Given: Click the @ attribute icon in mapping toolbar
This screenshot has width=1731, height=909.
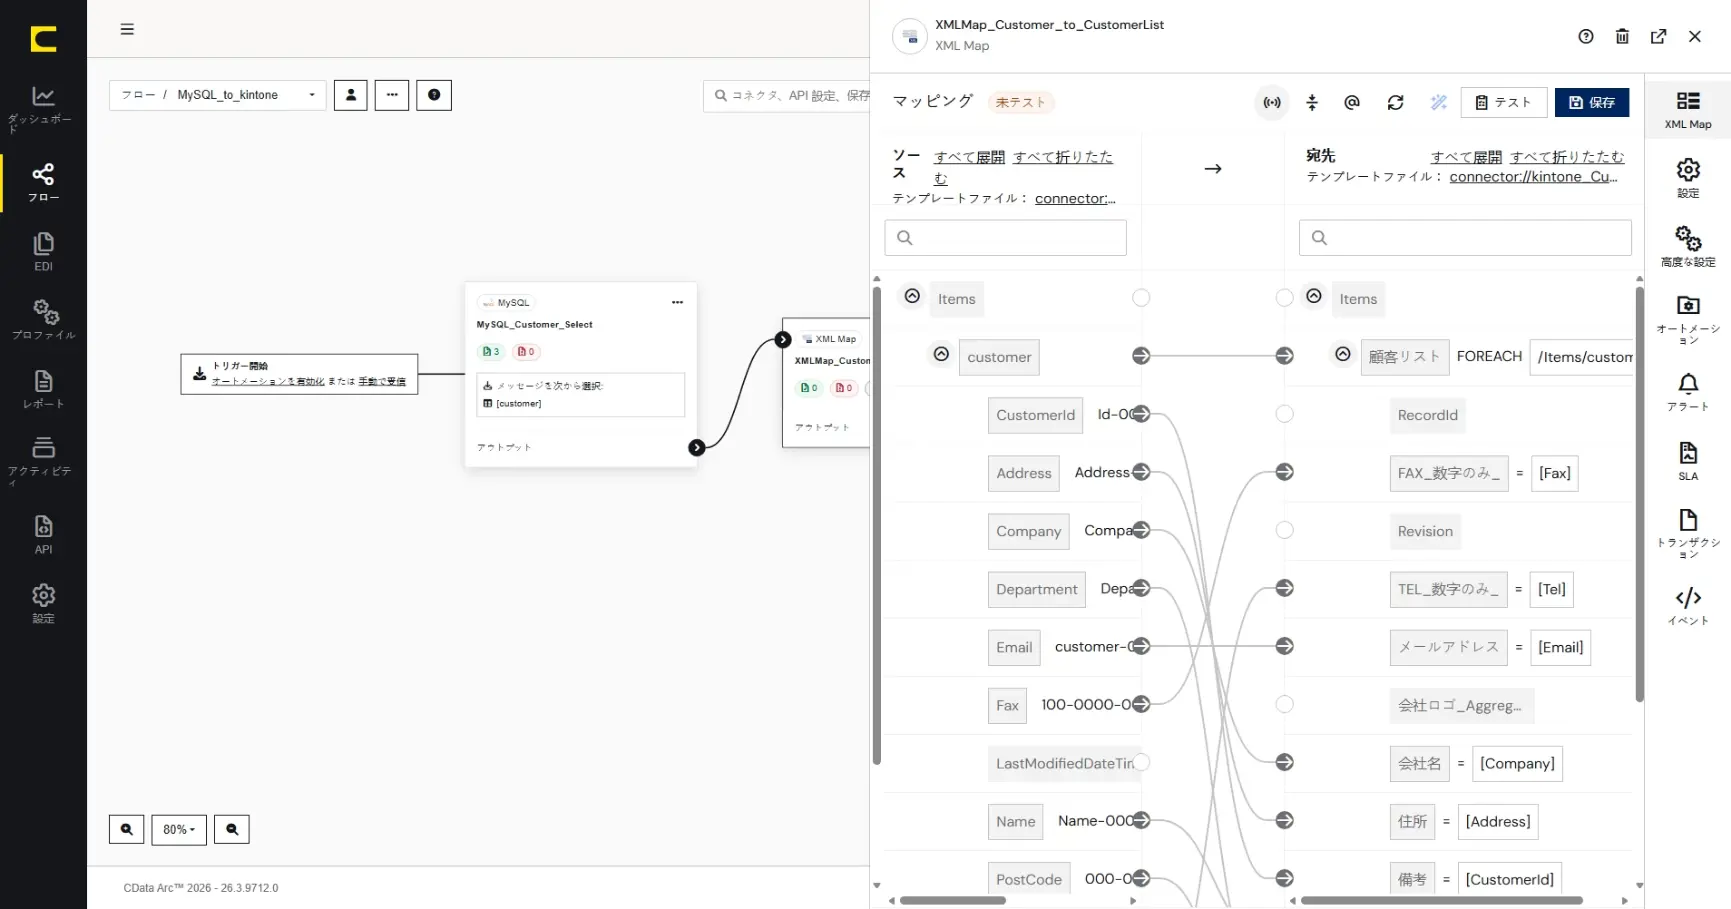Looking at the screenshot, I should [x=1352, y=102].
